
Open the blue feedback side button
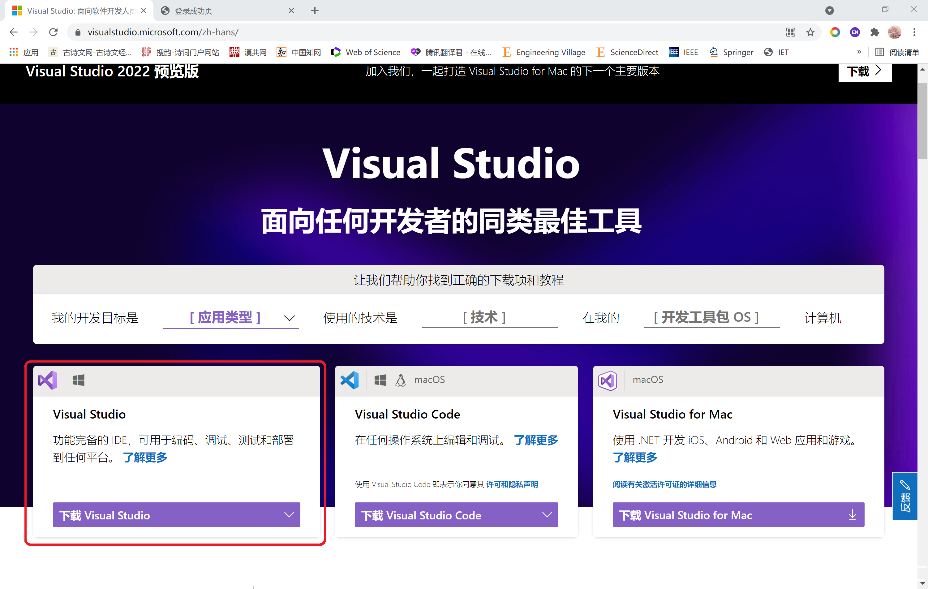click(904, 496)
